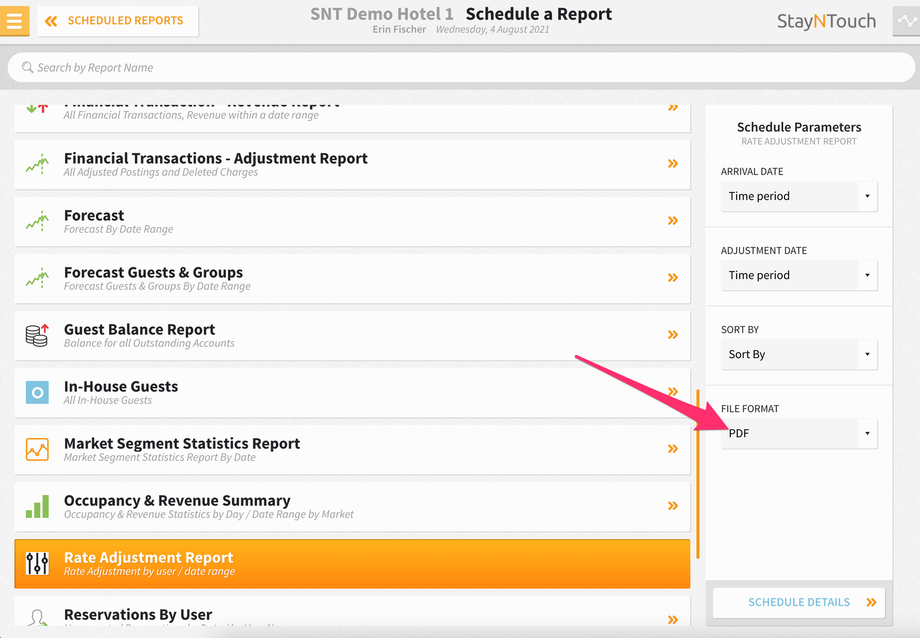Open the hamburger main menu
The image size is (920, 638).
(14, 21)
